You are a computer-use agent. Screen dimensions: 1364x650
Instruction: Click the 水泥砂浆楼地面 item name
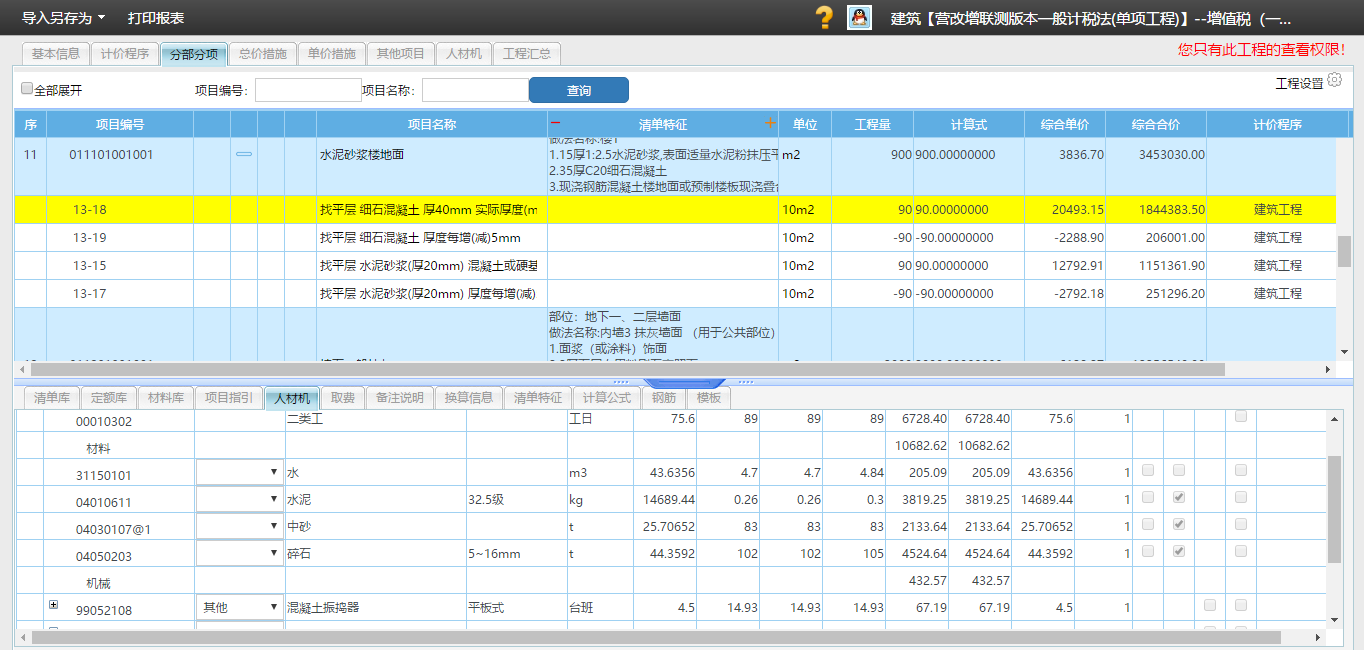(x=362, y=155)
